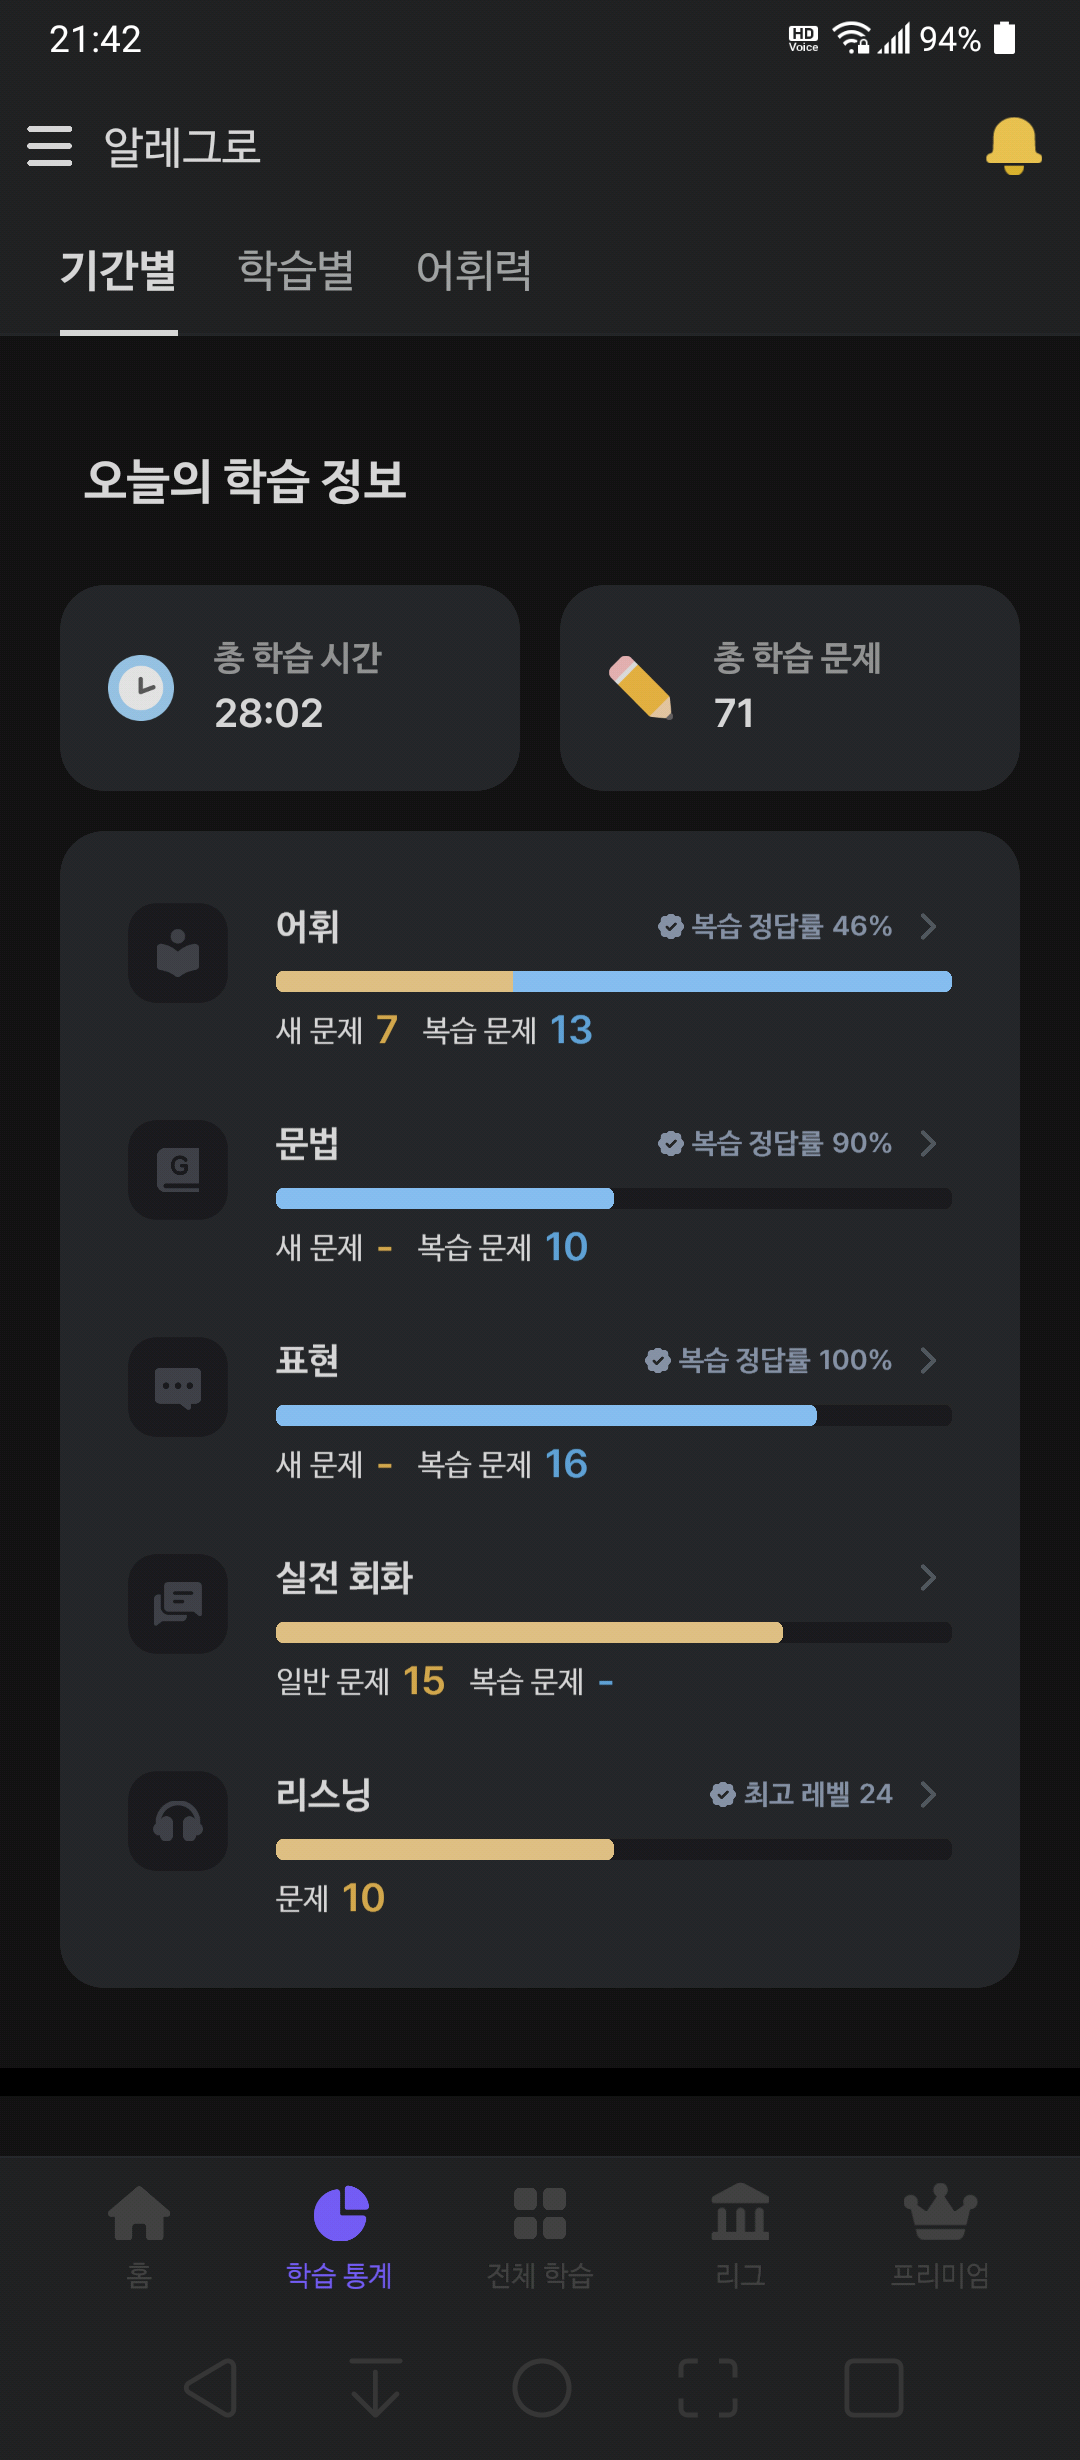The height and width of the screenshot is (2460, 1080).
Task: Tap the listening (리스닝) headphones icon
Action: [x=178, y=1821]
